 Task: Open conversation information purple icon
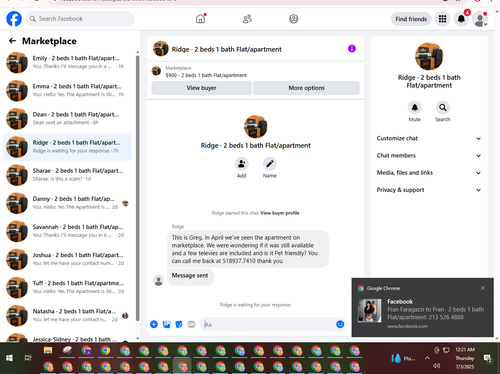point(352,49)
